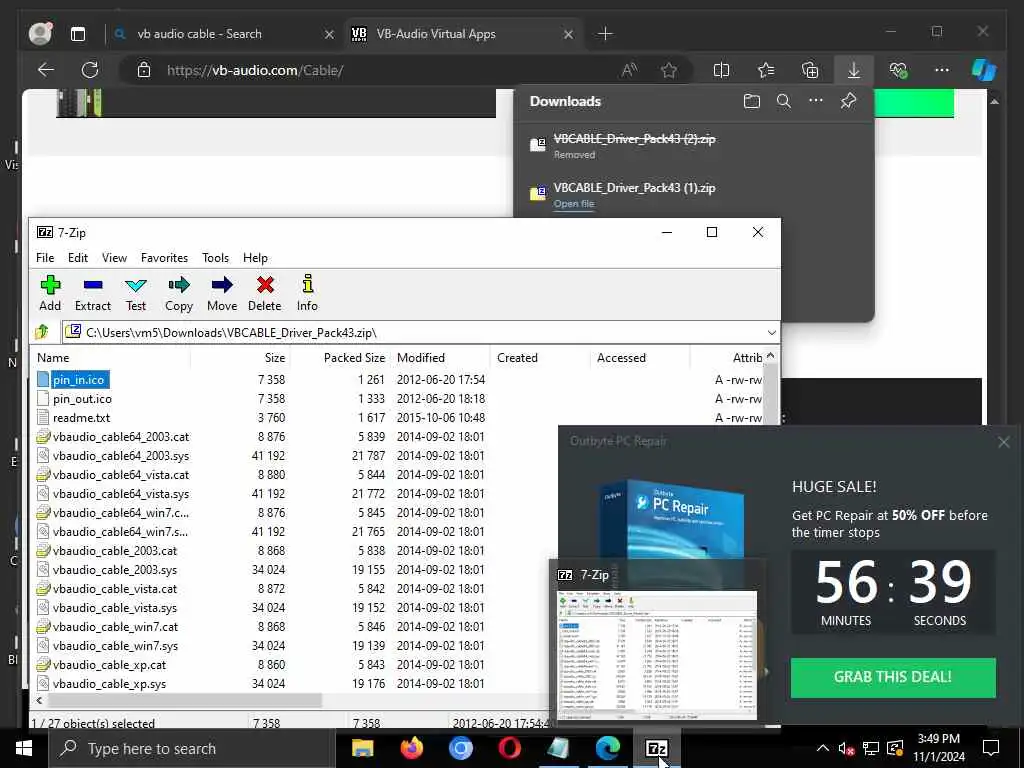
Task: Add this page to favorites star
Action: click(x=669, y=70)
